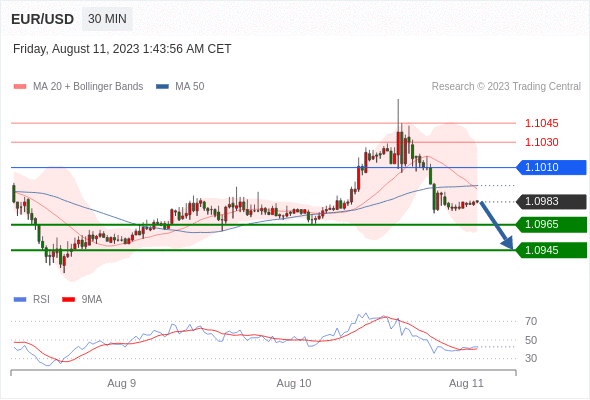Viewport: 590px width, 400px height.
Task: Click the 'MA 20 + Bollinger Bands' legend label
Action: click(x=88, y=87)
